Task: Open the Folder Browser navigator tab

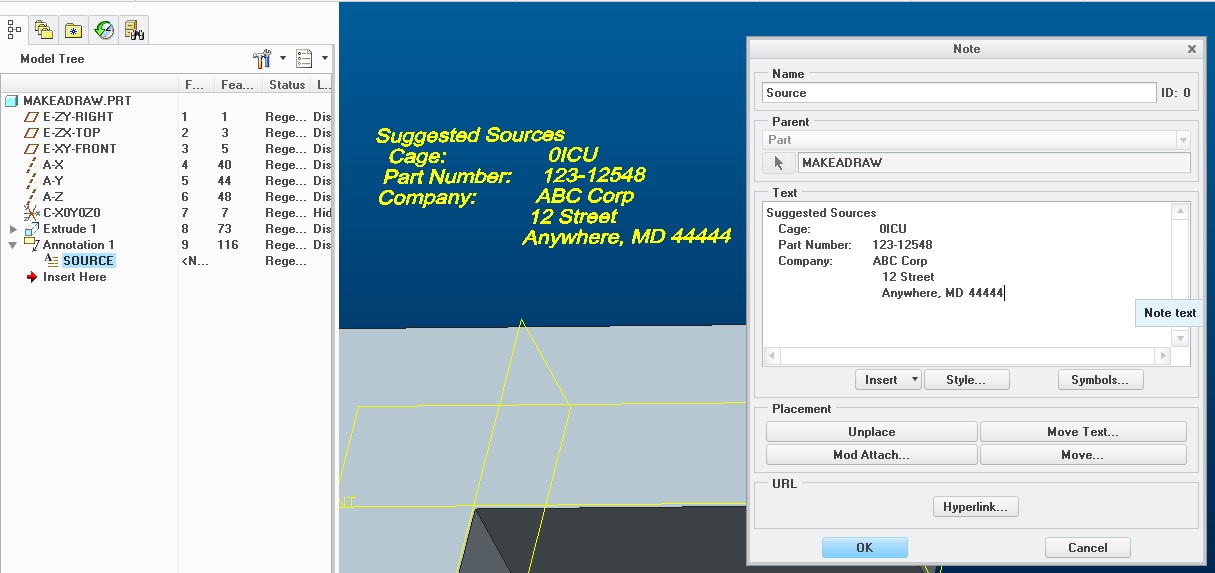Action: 43,30
